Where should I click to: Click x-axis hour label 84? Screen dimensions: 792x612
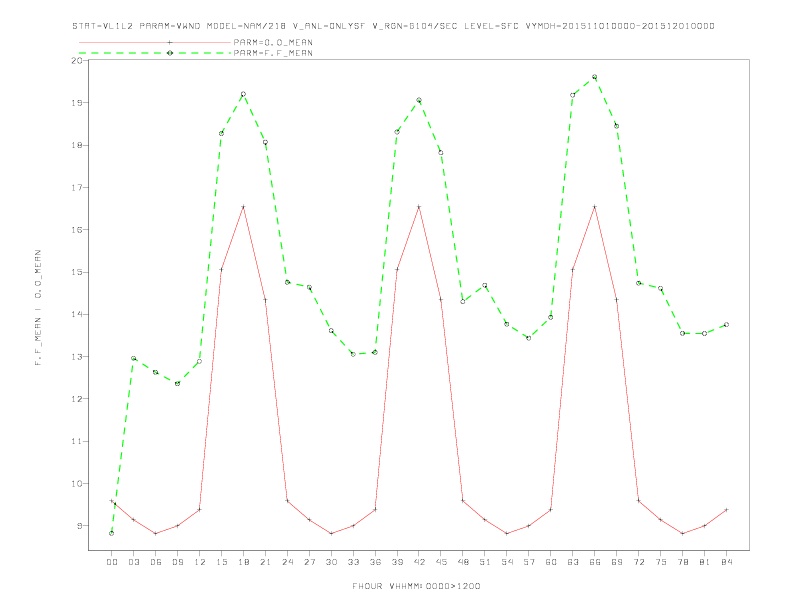coord(727,562)
